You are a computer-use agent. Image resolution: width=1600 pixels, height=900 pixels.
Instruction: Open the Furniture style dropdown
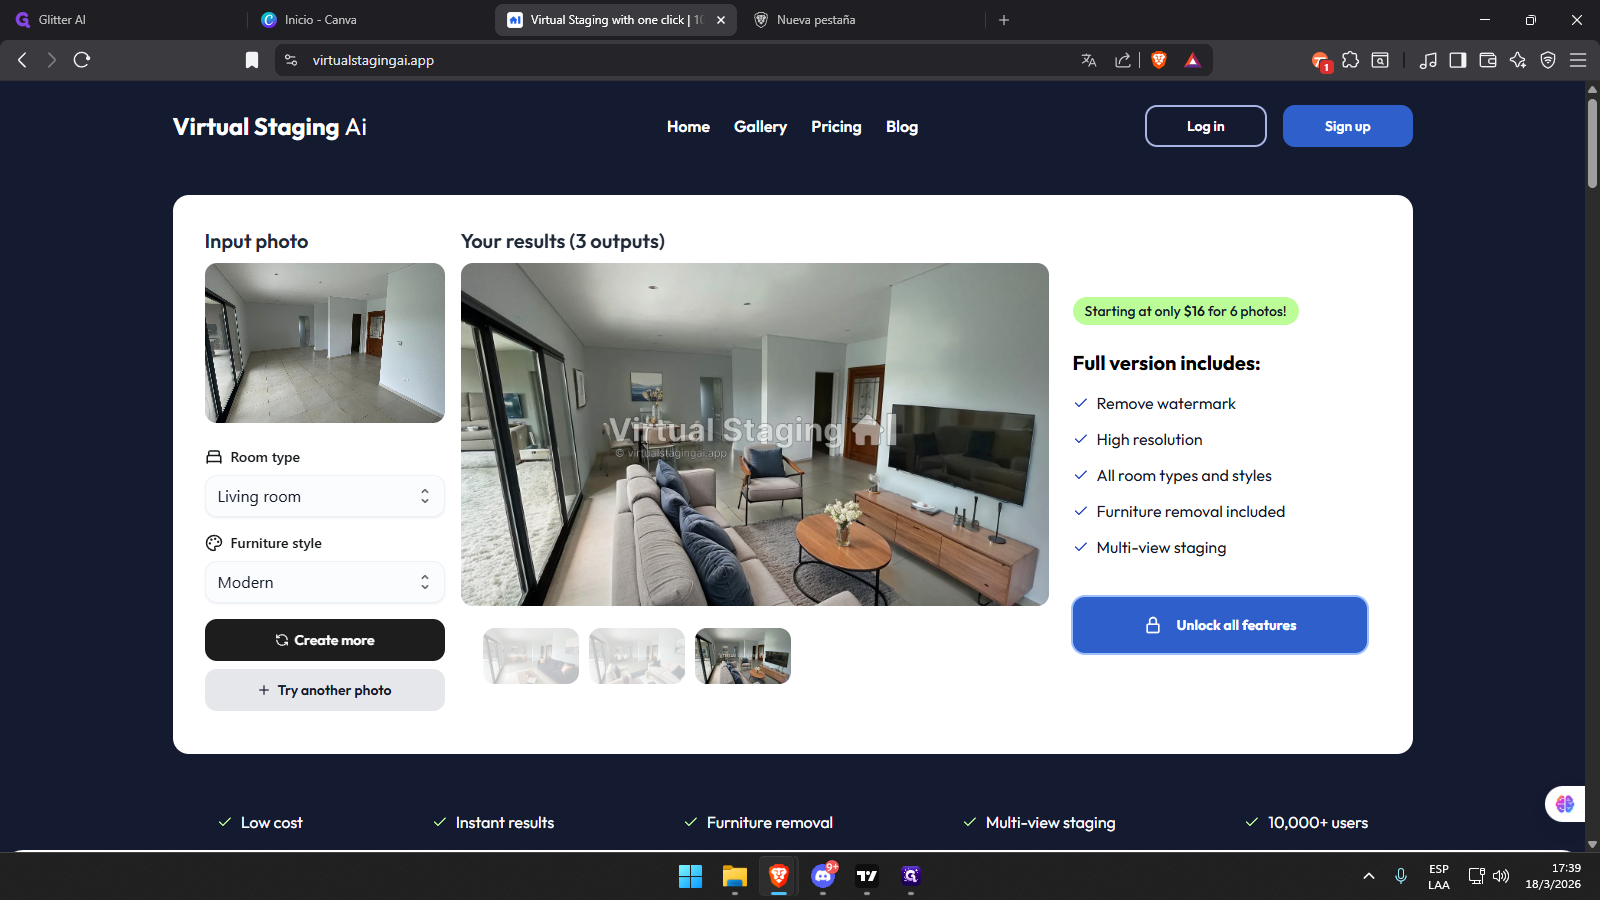click(x=324, y=583)
